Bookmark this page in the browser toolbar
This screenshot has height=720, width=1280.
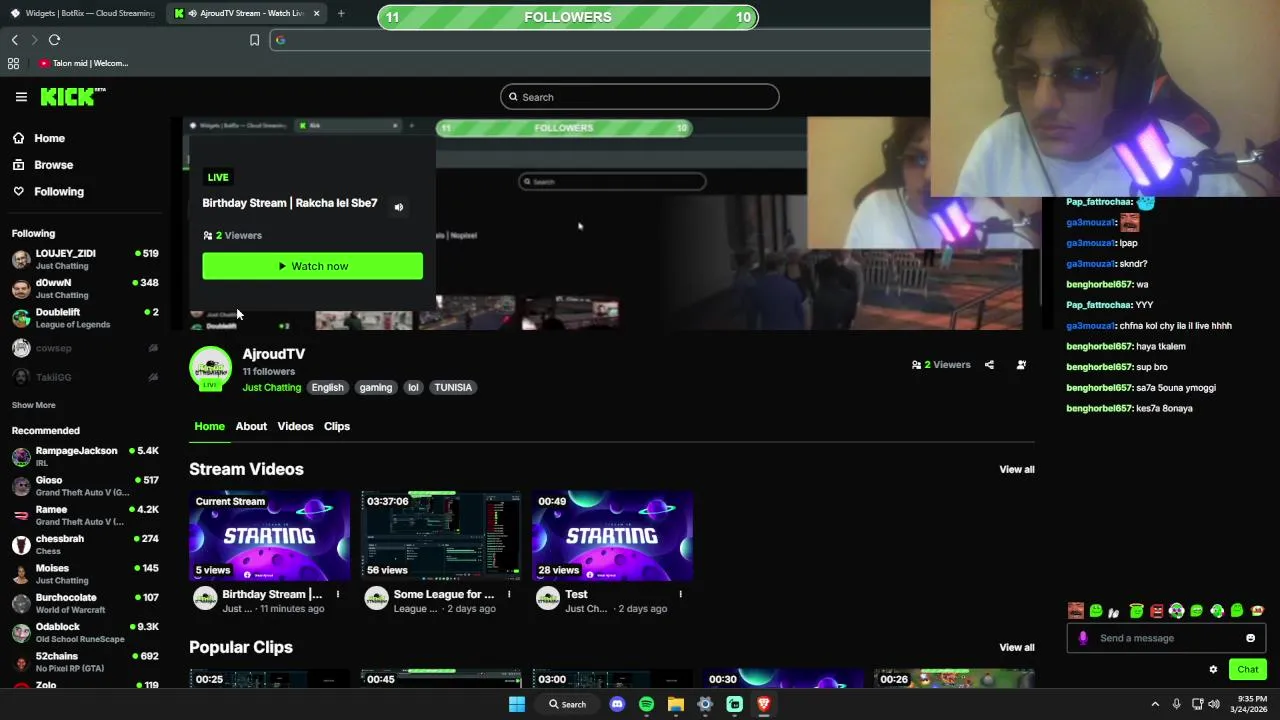254,40
